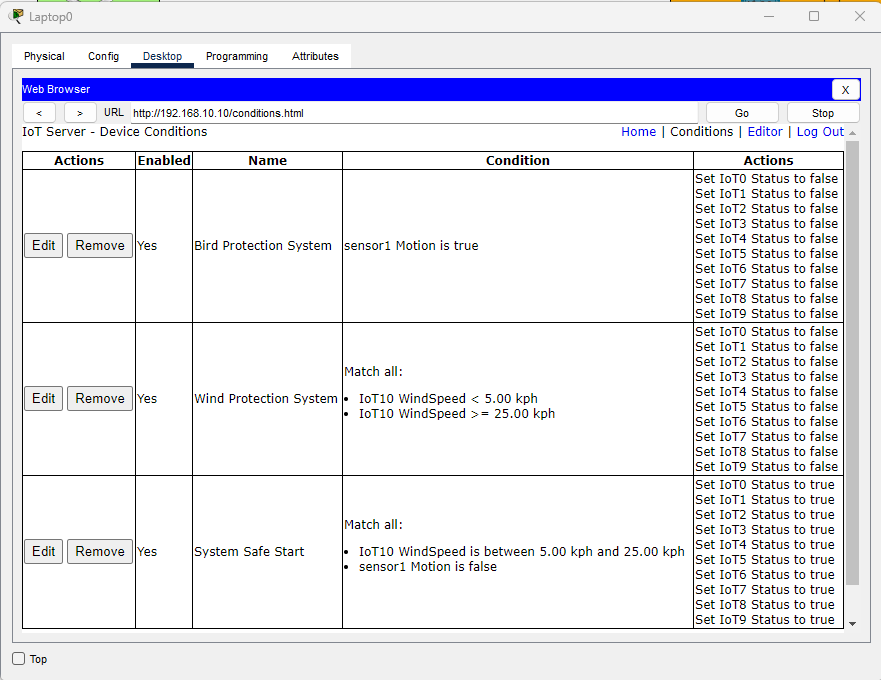Viewport: 881px width, 680px height.
Task: Minimize the Laptop0 window
Action: click(x=768, y=16)
